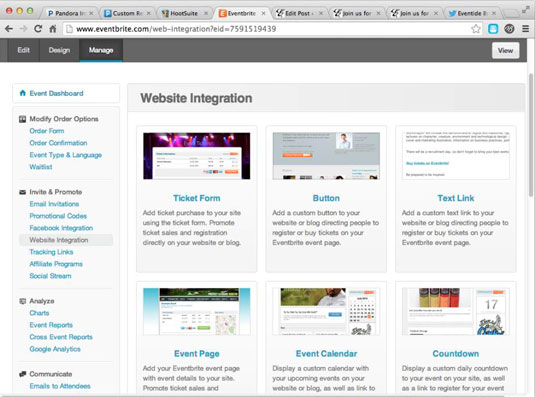
Task: Click the Modify Order Options section icon
Action: coord(23,119)
